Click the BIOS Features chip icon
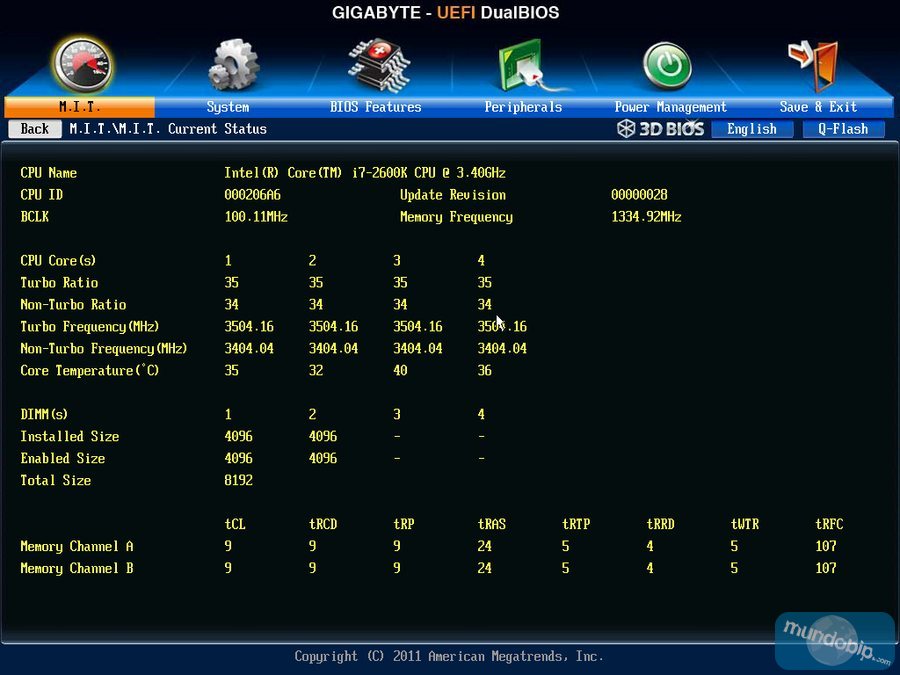Viewport: 900px width, 675px height. [379, 65]
